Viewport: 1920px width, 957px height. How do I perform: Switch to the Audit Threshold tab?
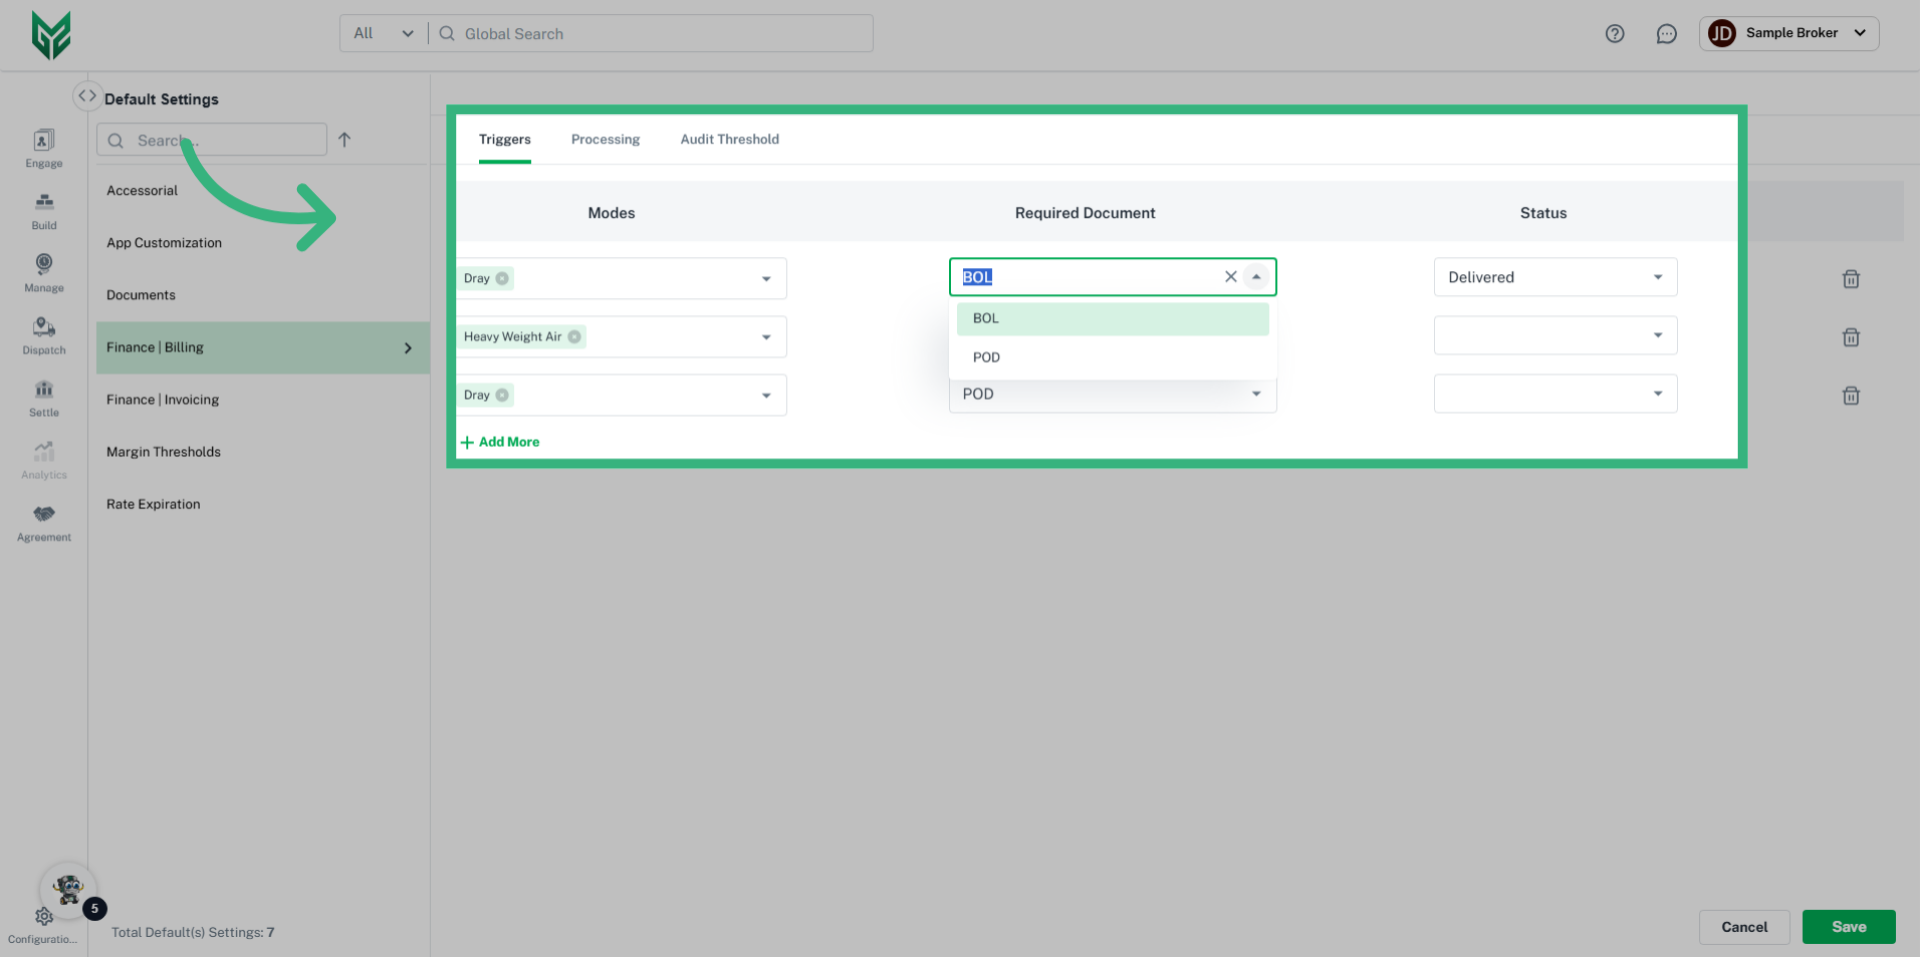click(729, 139)
